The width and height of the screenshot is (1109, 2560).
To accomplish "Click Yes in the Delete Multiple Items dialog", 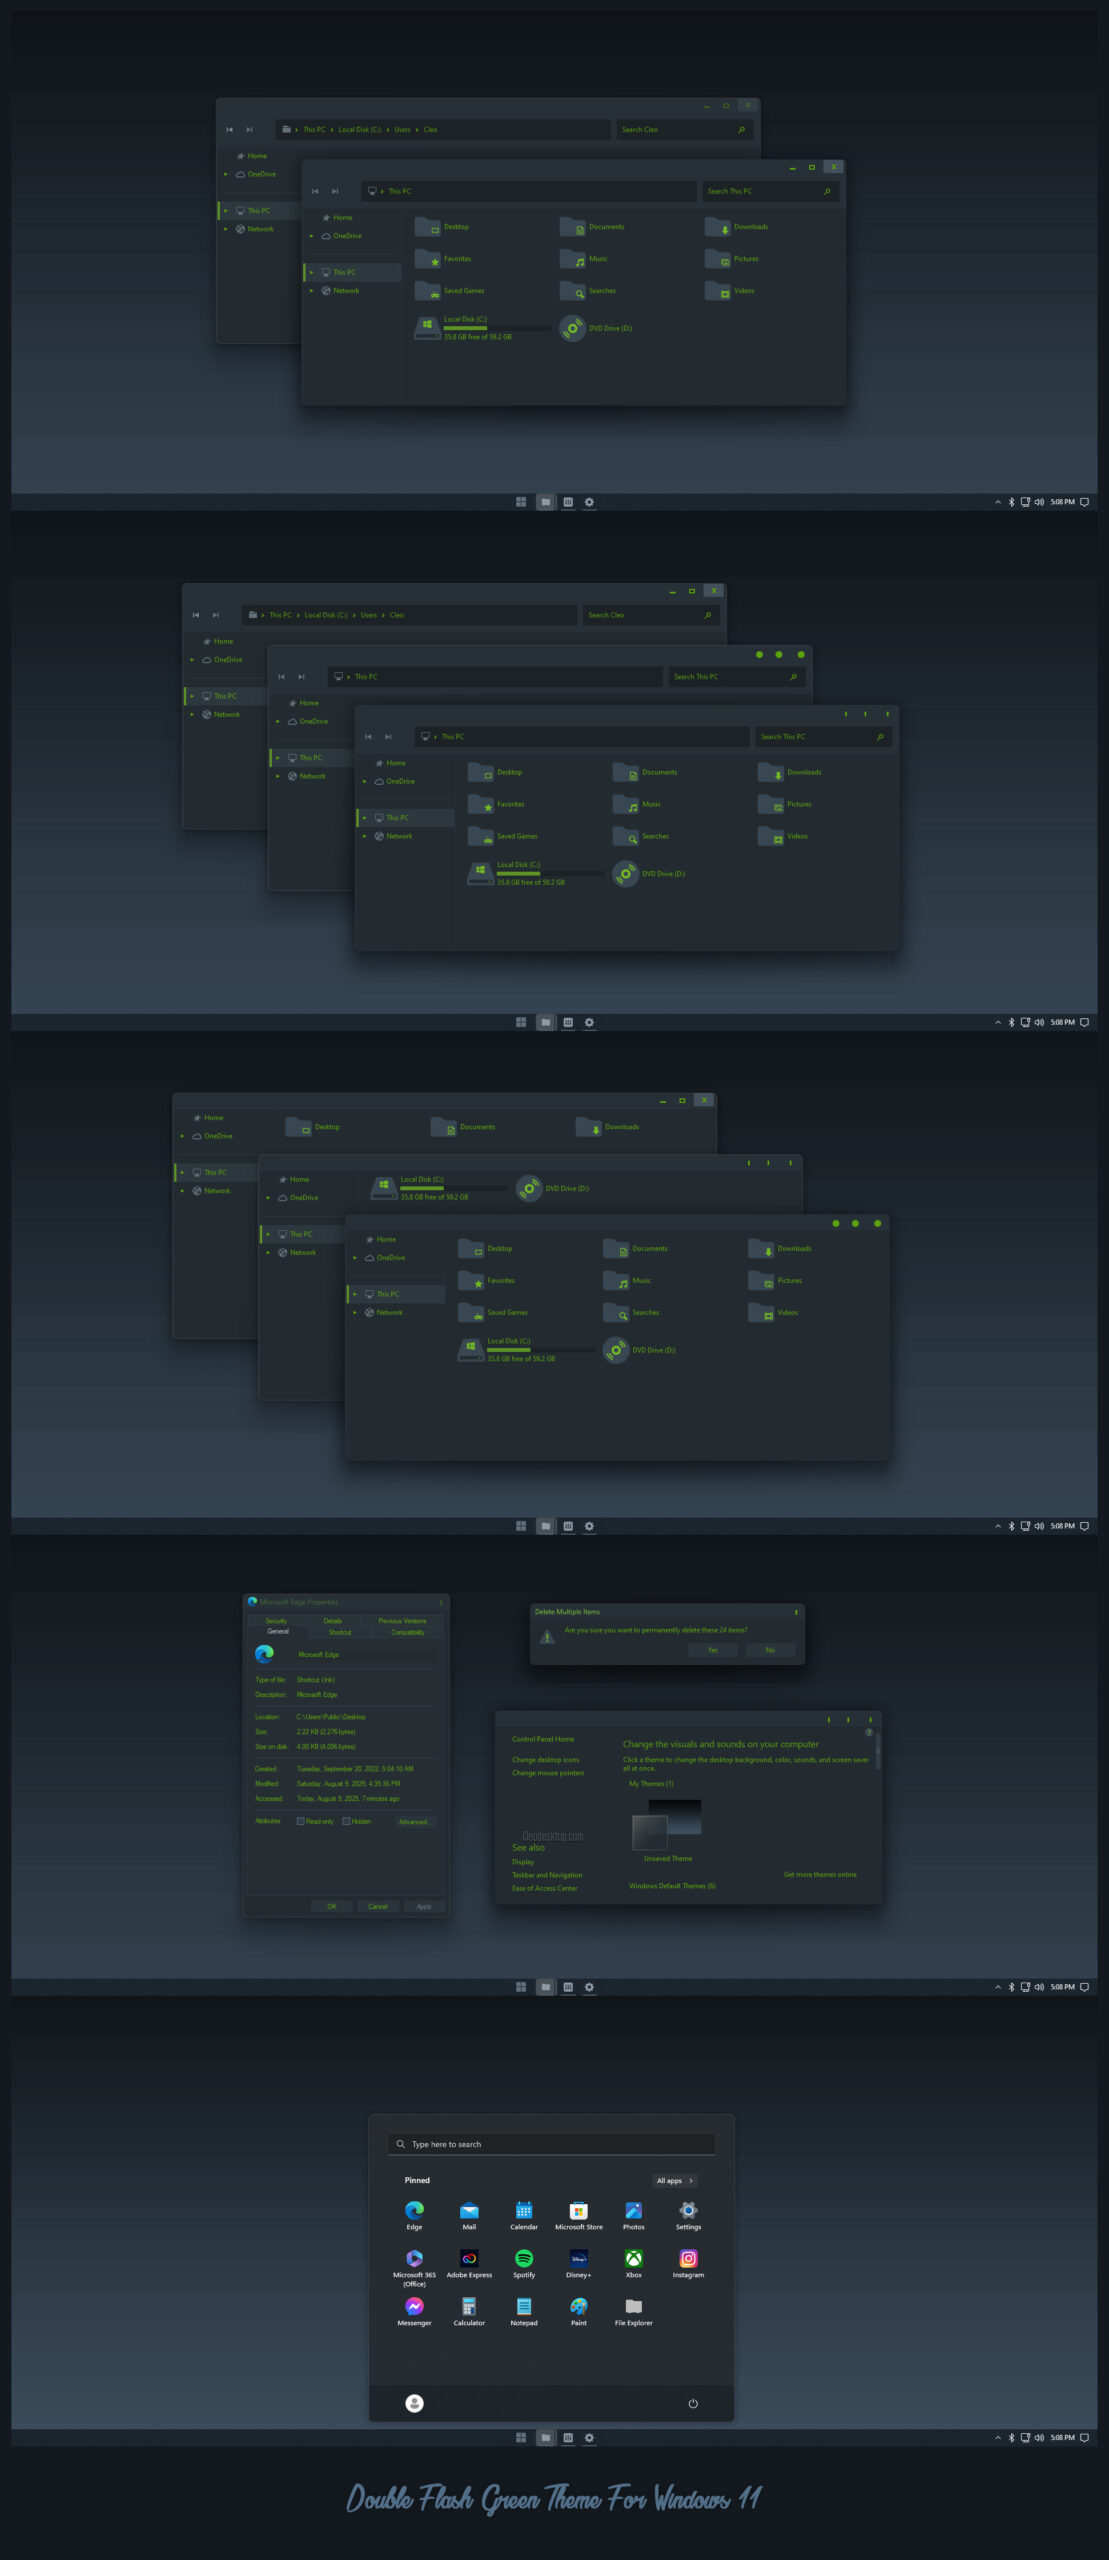I will pyautogui.click(x=713, y=1651).
